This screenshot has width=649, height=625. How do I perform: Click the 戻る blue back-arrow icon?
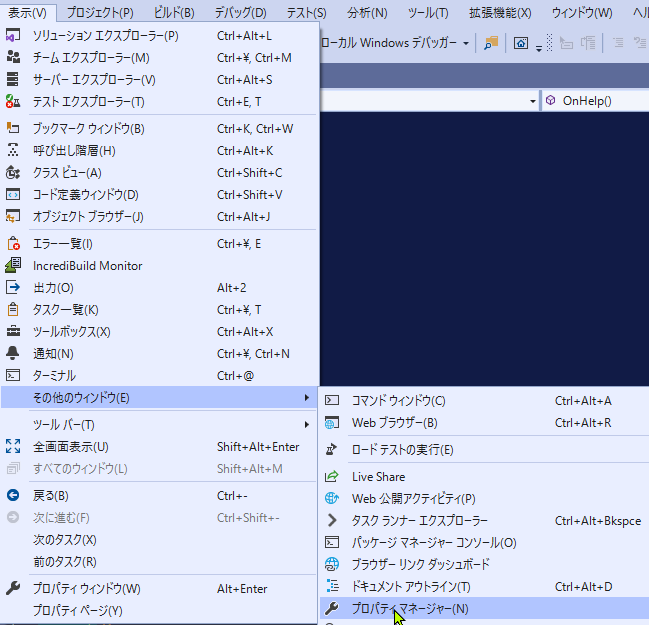click(x=13, y=495)
